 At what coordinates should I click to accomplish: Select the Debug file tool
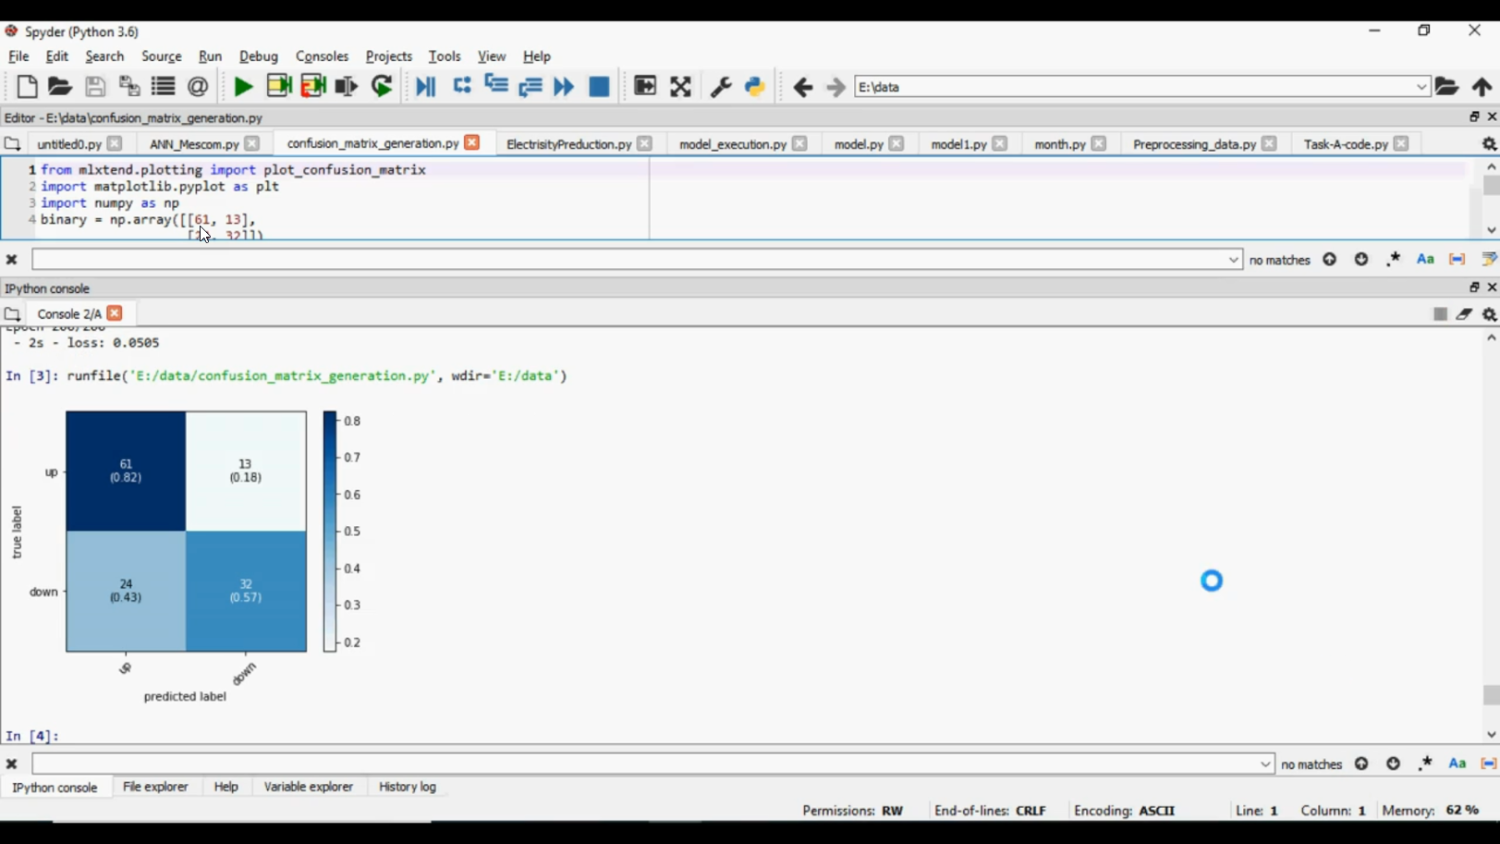[x=425, y=87]
